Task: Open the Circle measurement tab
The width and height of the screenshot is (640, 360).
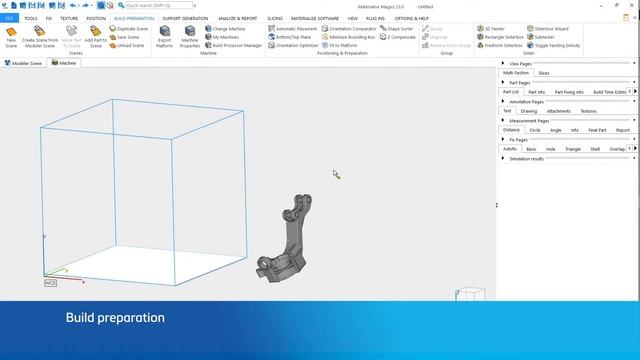Action: tap(535, 130)
